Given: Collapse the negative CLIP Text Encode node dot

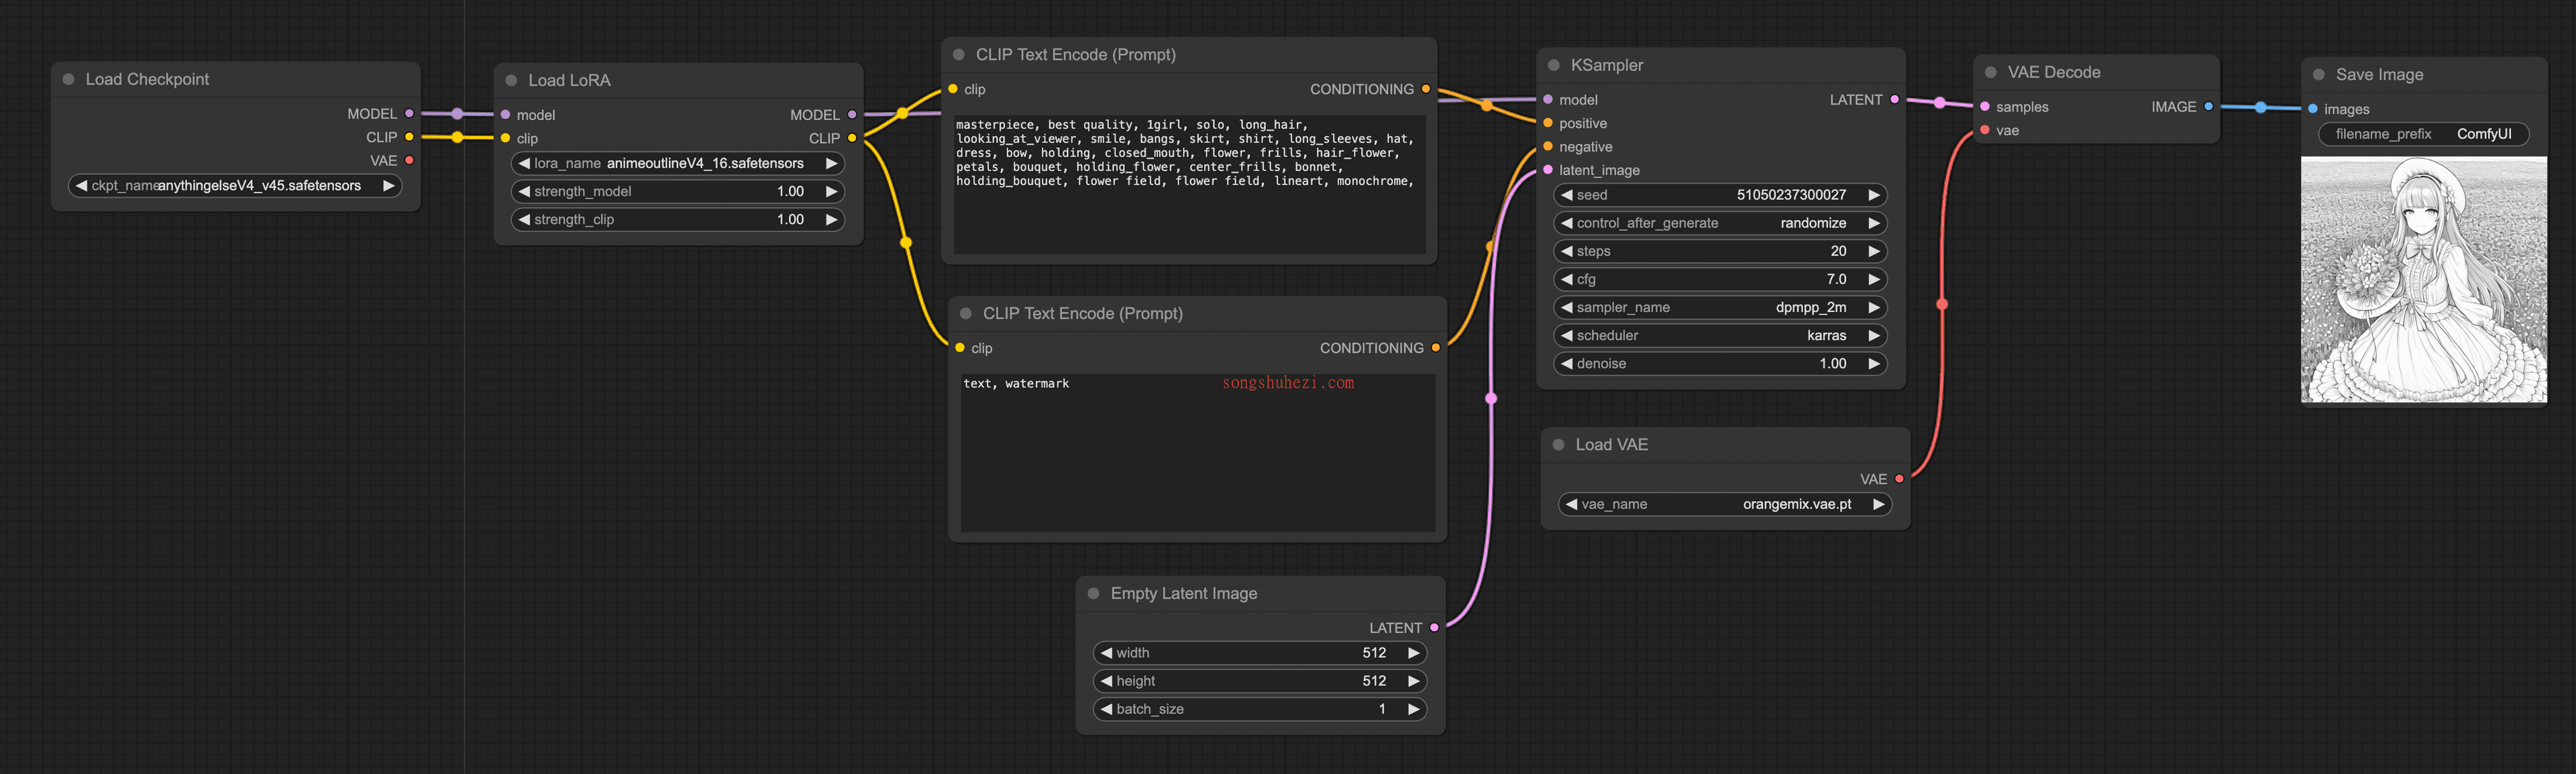Looking at the screenshot, I should tap(966, 314).
